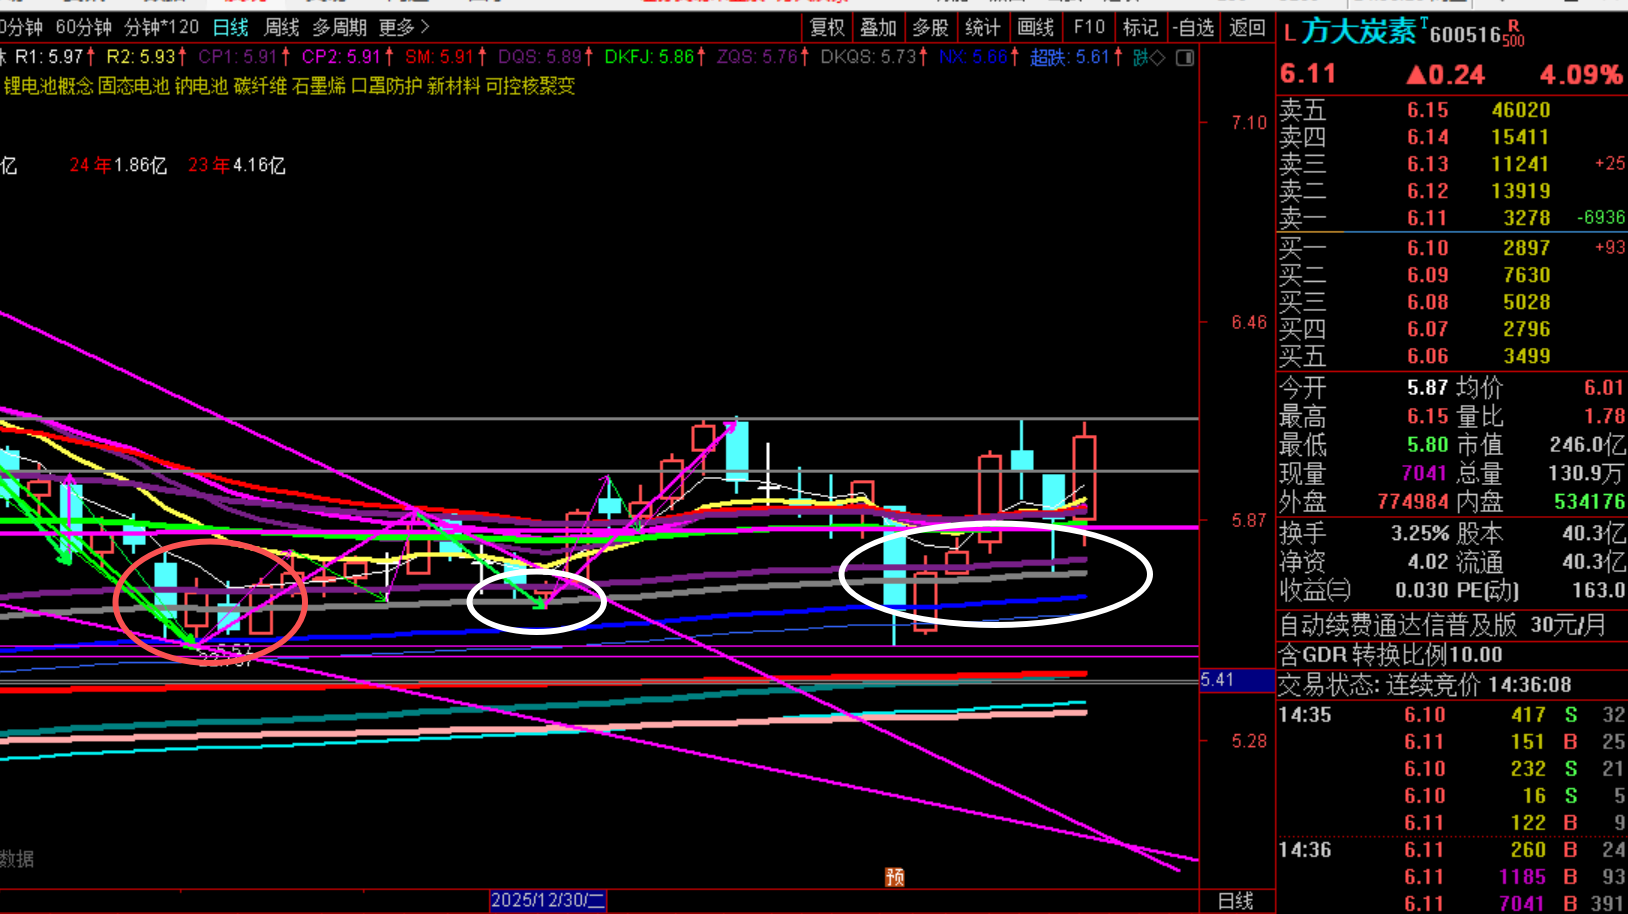Click the 标记 mark button
Screen dimensions: 1628x914
point(1141,27)
